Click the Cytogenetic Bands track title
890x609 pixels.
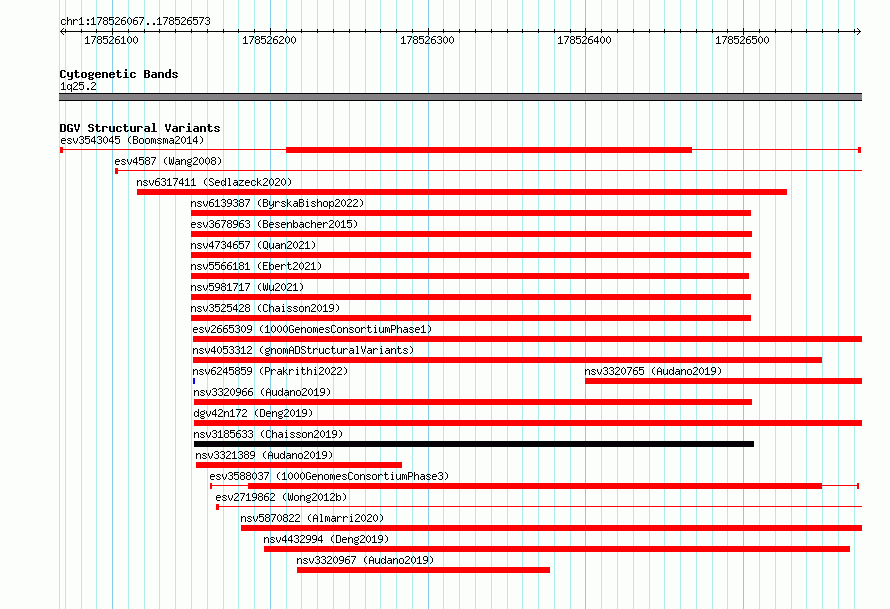pyautogui.click(x=119, y=74)
